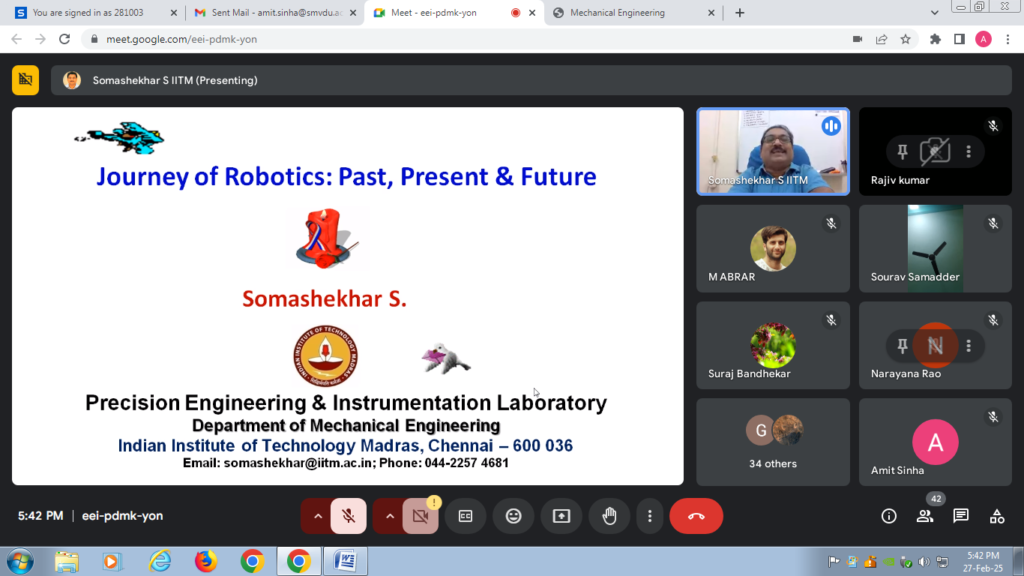Click Suraj Bandhekar's profile picture
The height and width of the screenshot is (576, 1024).
coord(773,345)
